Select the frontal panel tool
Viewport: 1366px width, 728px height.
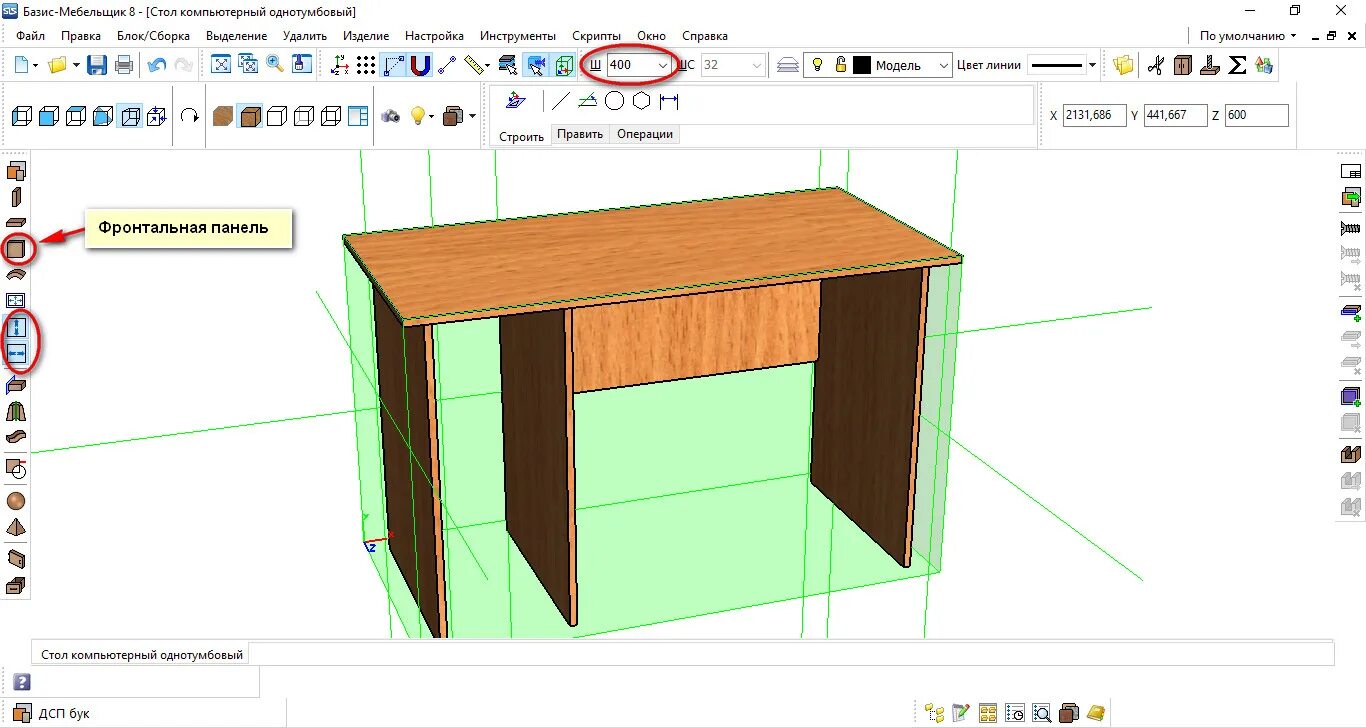click(16, 248)
